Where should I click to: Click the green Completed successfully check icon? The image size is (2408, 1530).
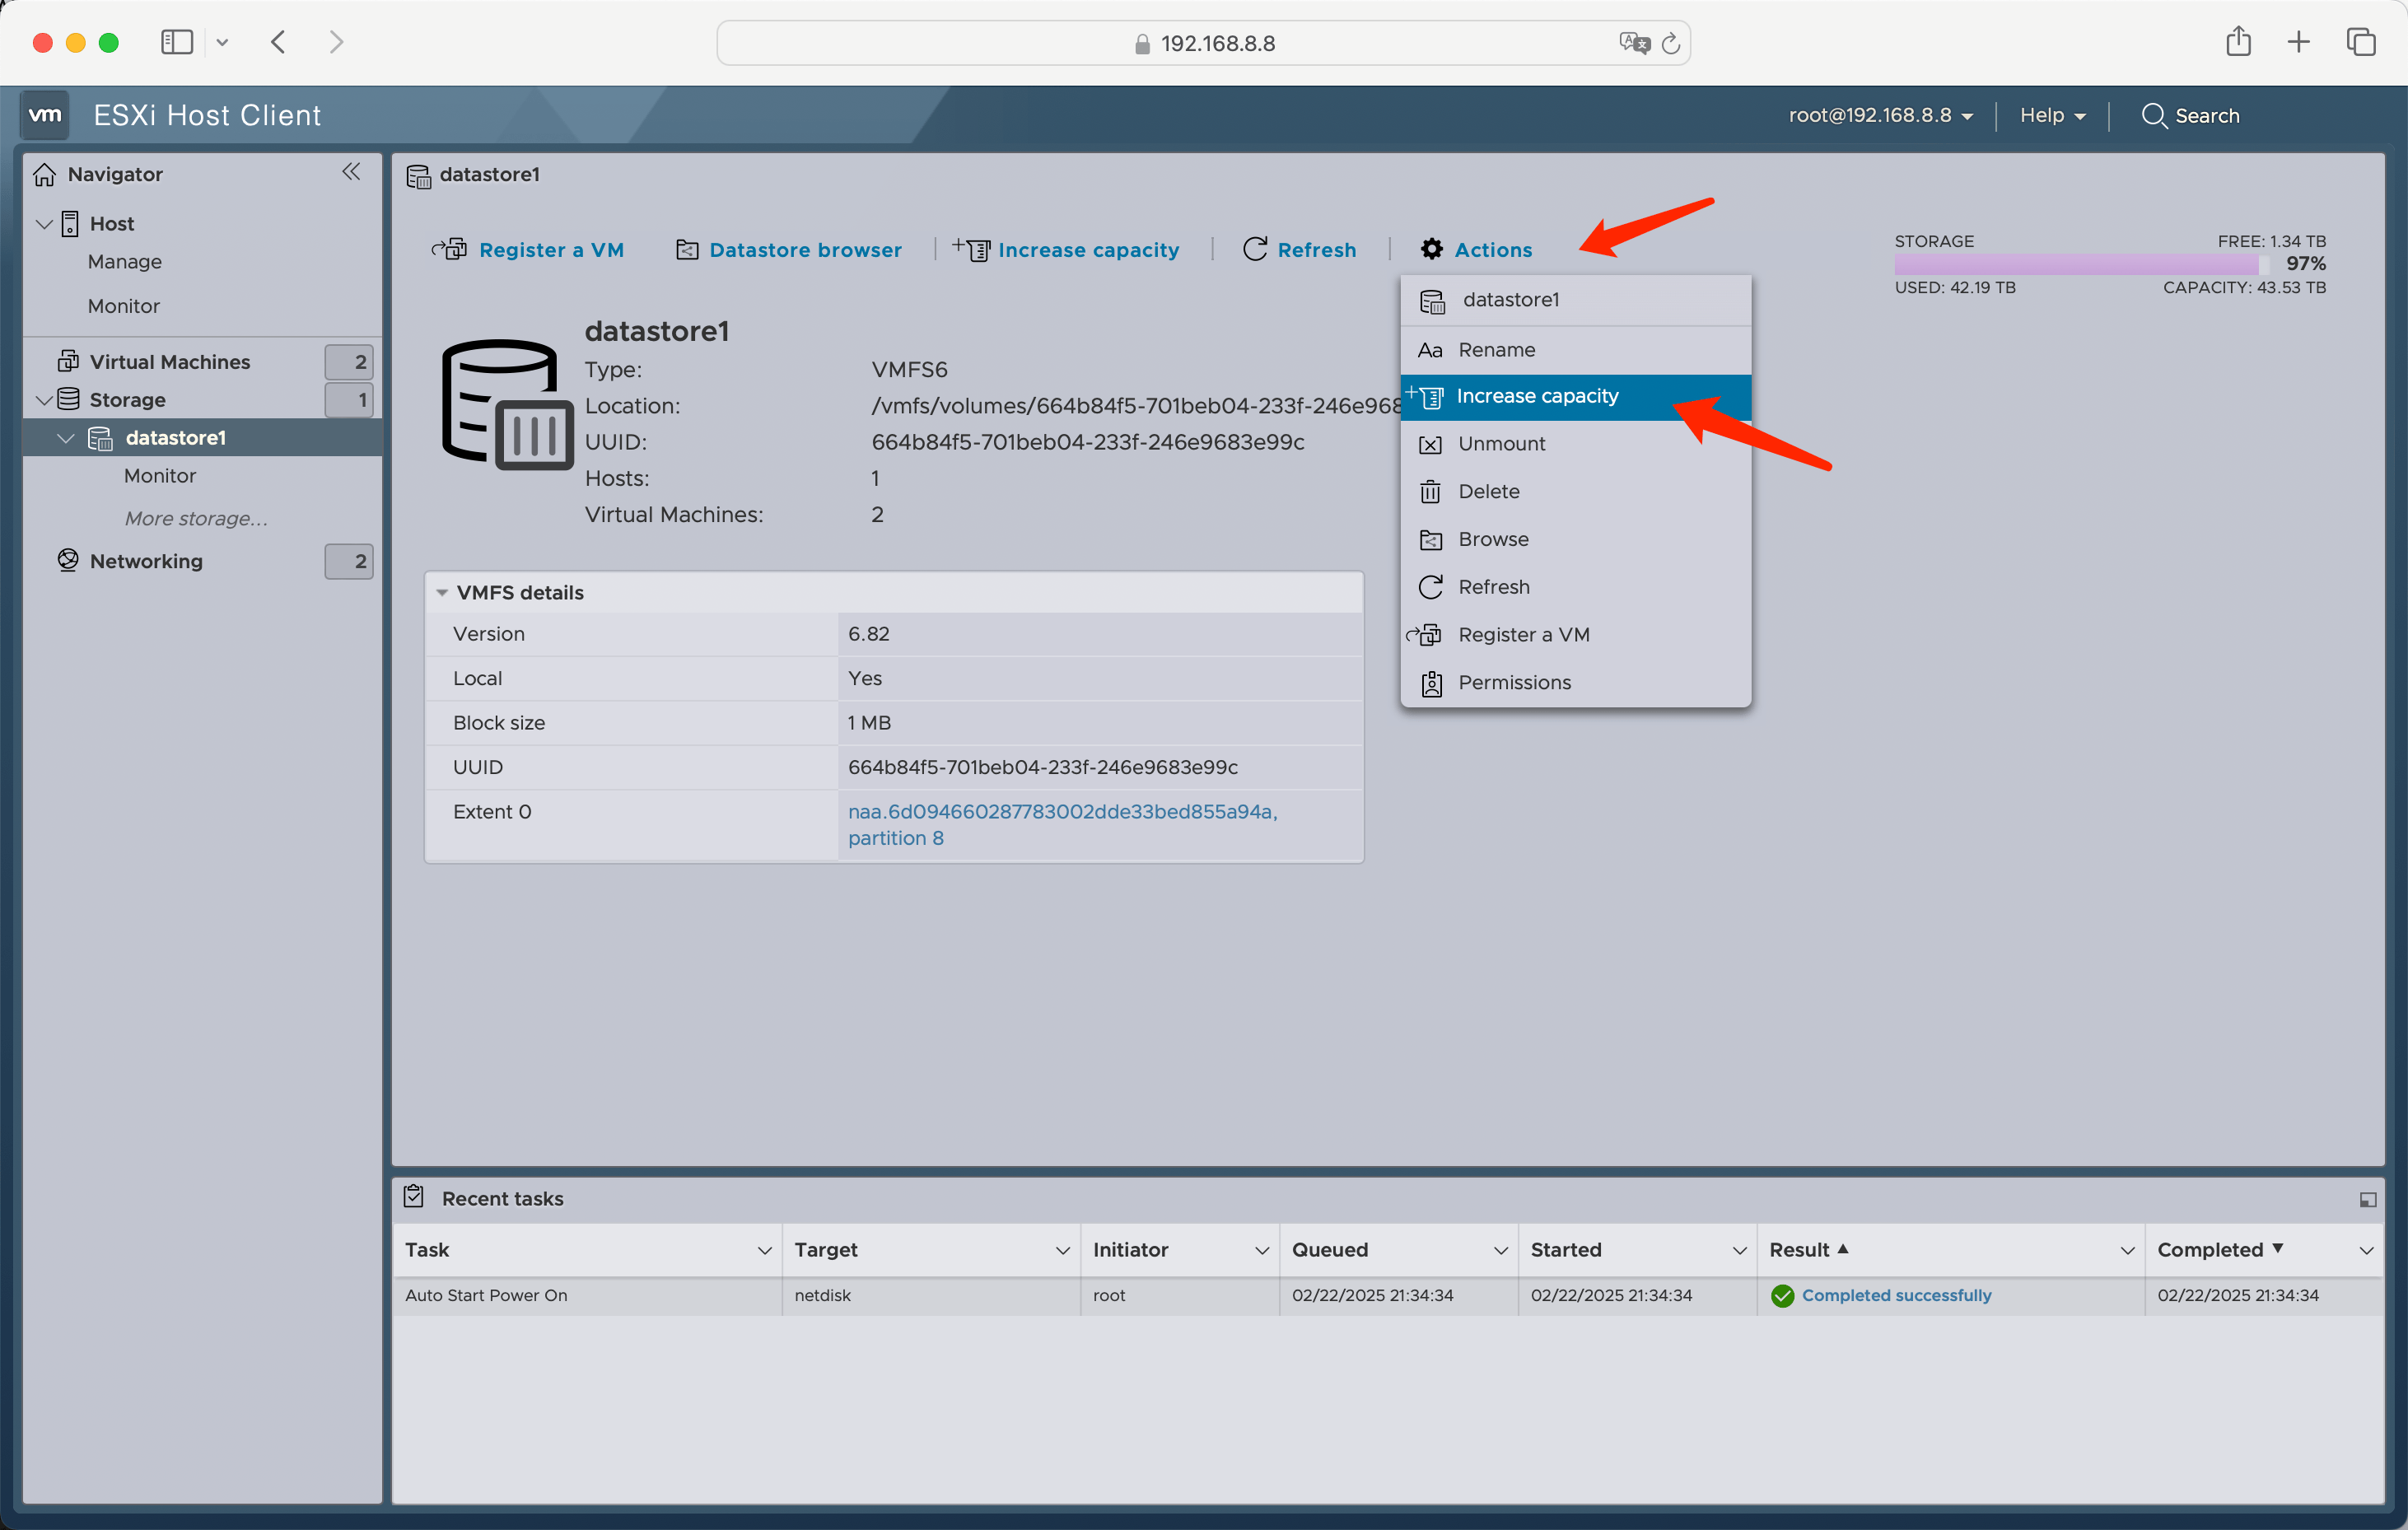coord(1782,1295)
